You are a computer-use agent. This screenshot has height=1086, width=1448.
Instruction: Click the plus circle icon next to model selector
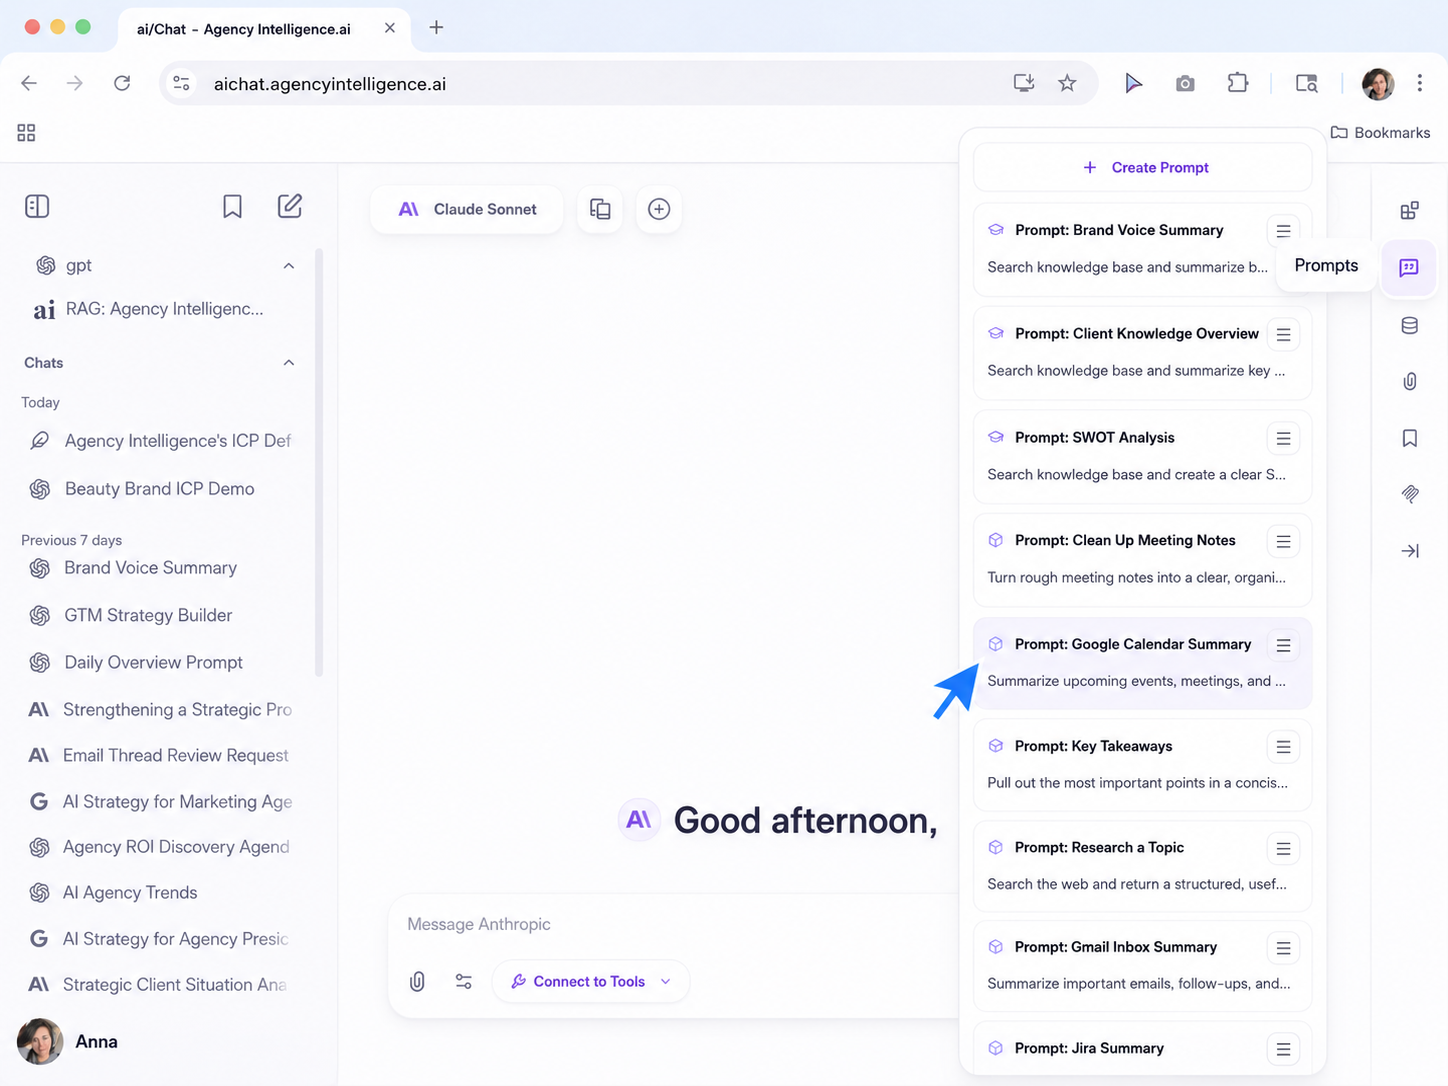coord(659,209)
